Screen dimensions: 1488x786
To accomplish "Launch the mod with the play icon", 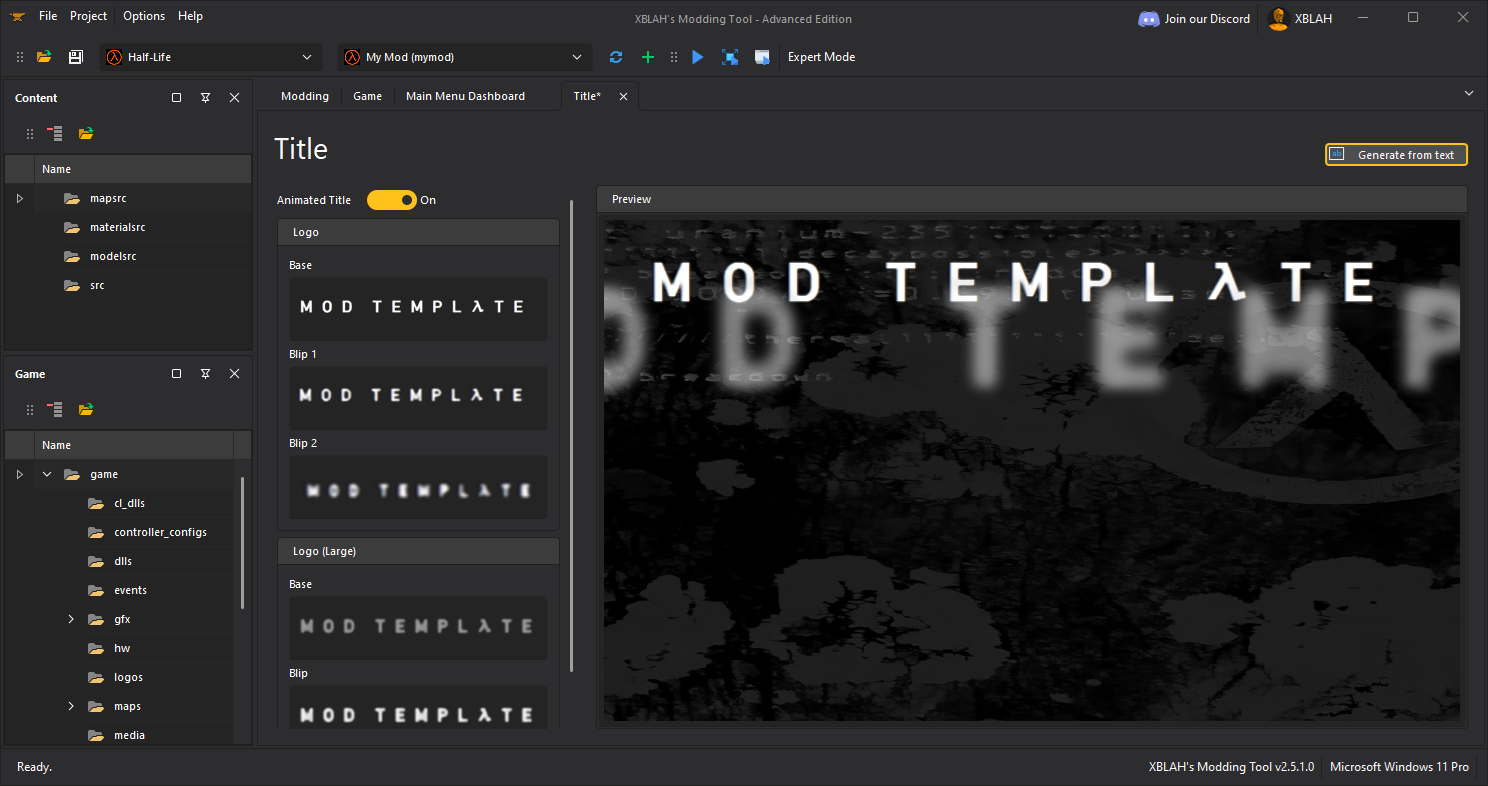I will coord(697,57).
